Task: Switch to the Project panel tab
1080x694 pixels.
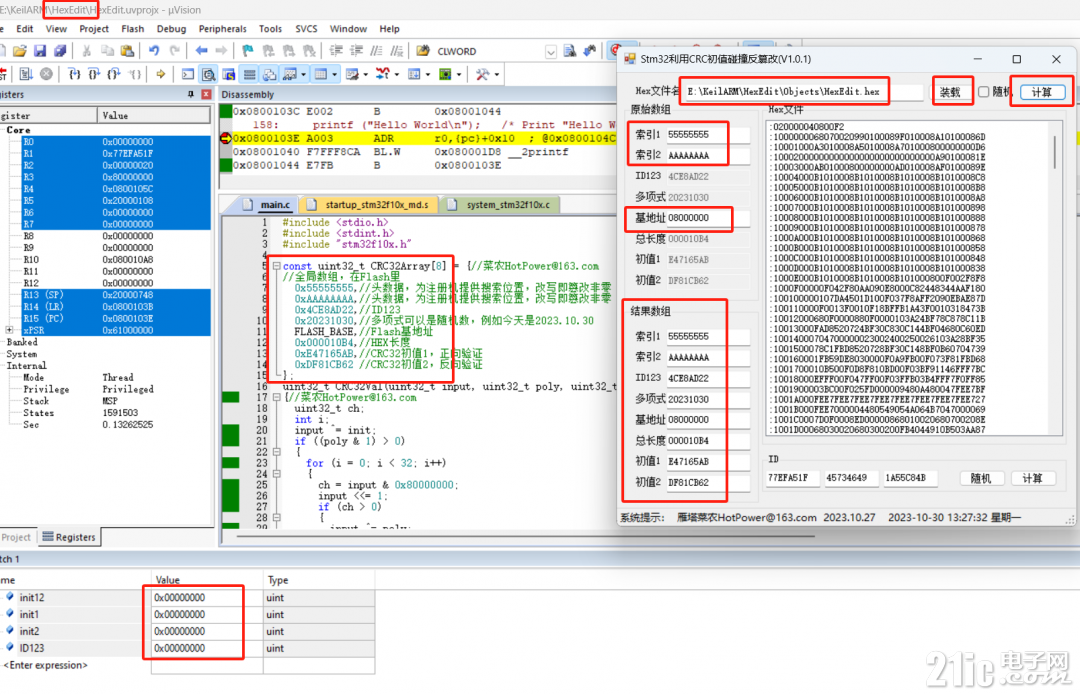Action: click(x=16, y=537)
